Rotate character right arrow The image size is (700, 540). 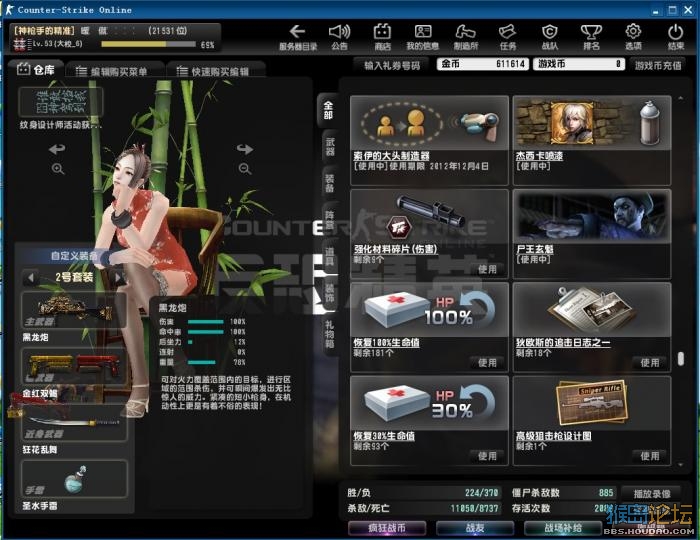[245, 149]
